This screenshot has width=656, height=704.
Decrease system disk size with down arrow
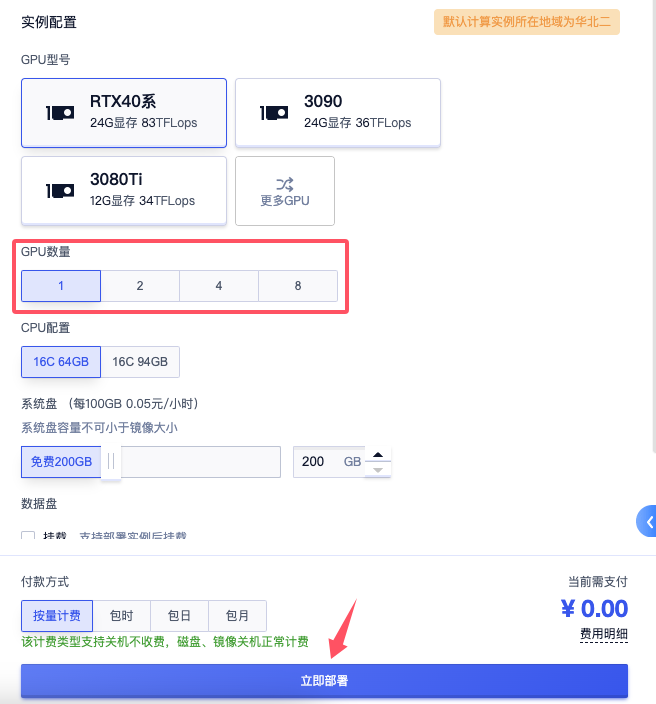coord(378,470)
